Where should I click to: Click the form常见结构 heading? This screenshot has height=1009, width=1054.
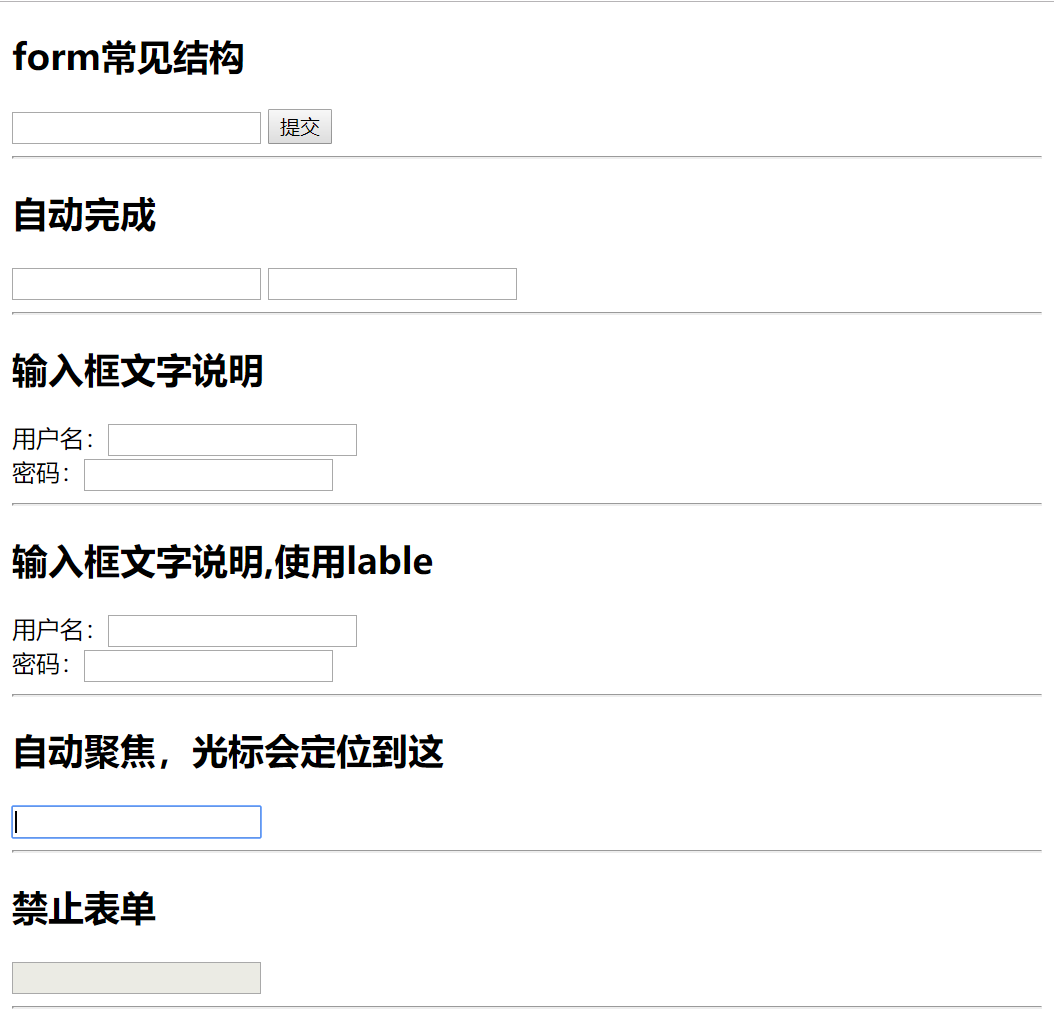tap(128, 59)
